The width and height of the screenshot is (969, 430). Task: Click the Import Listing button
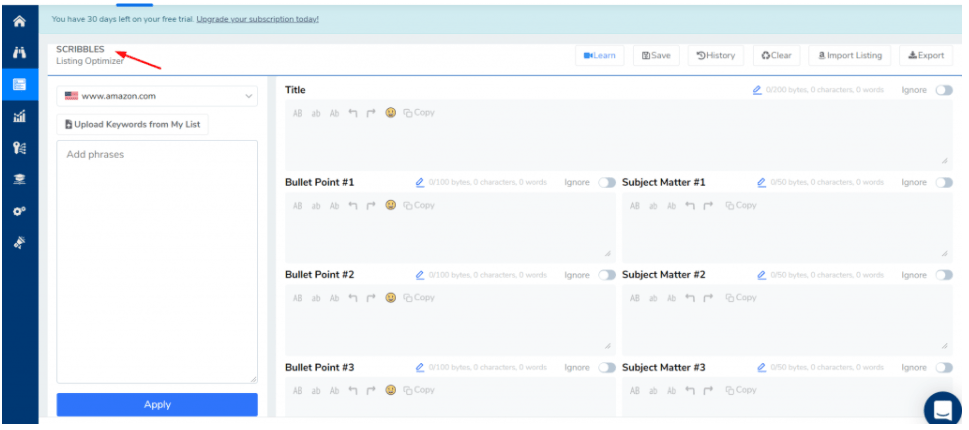(x=850, y=56)
